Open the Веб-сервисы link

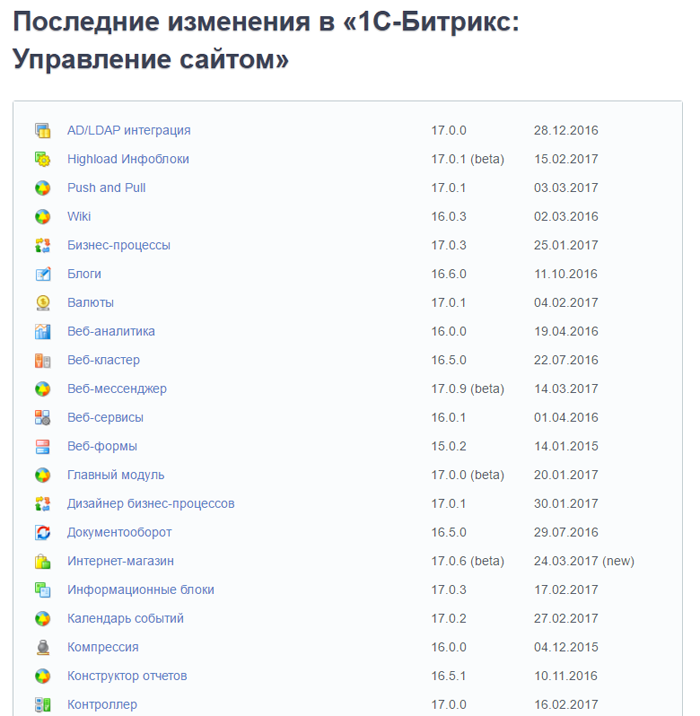pyautogui.click(x=105, y=418)
